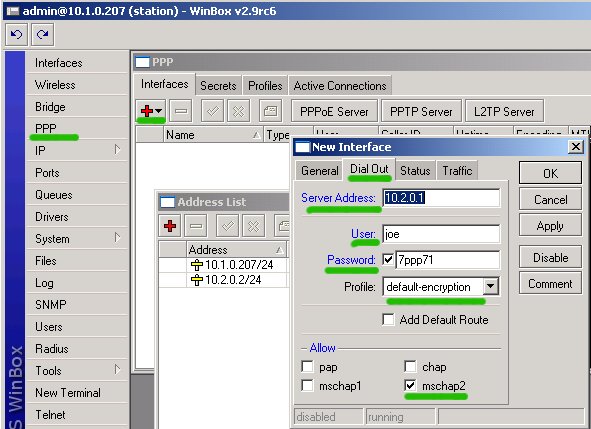Click the red plus Add icon in Address List
The height and width of the screenshot is (429, 591).
point(170,226)
